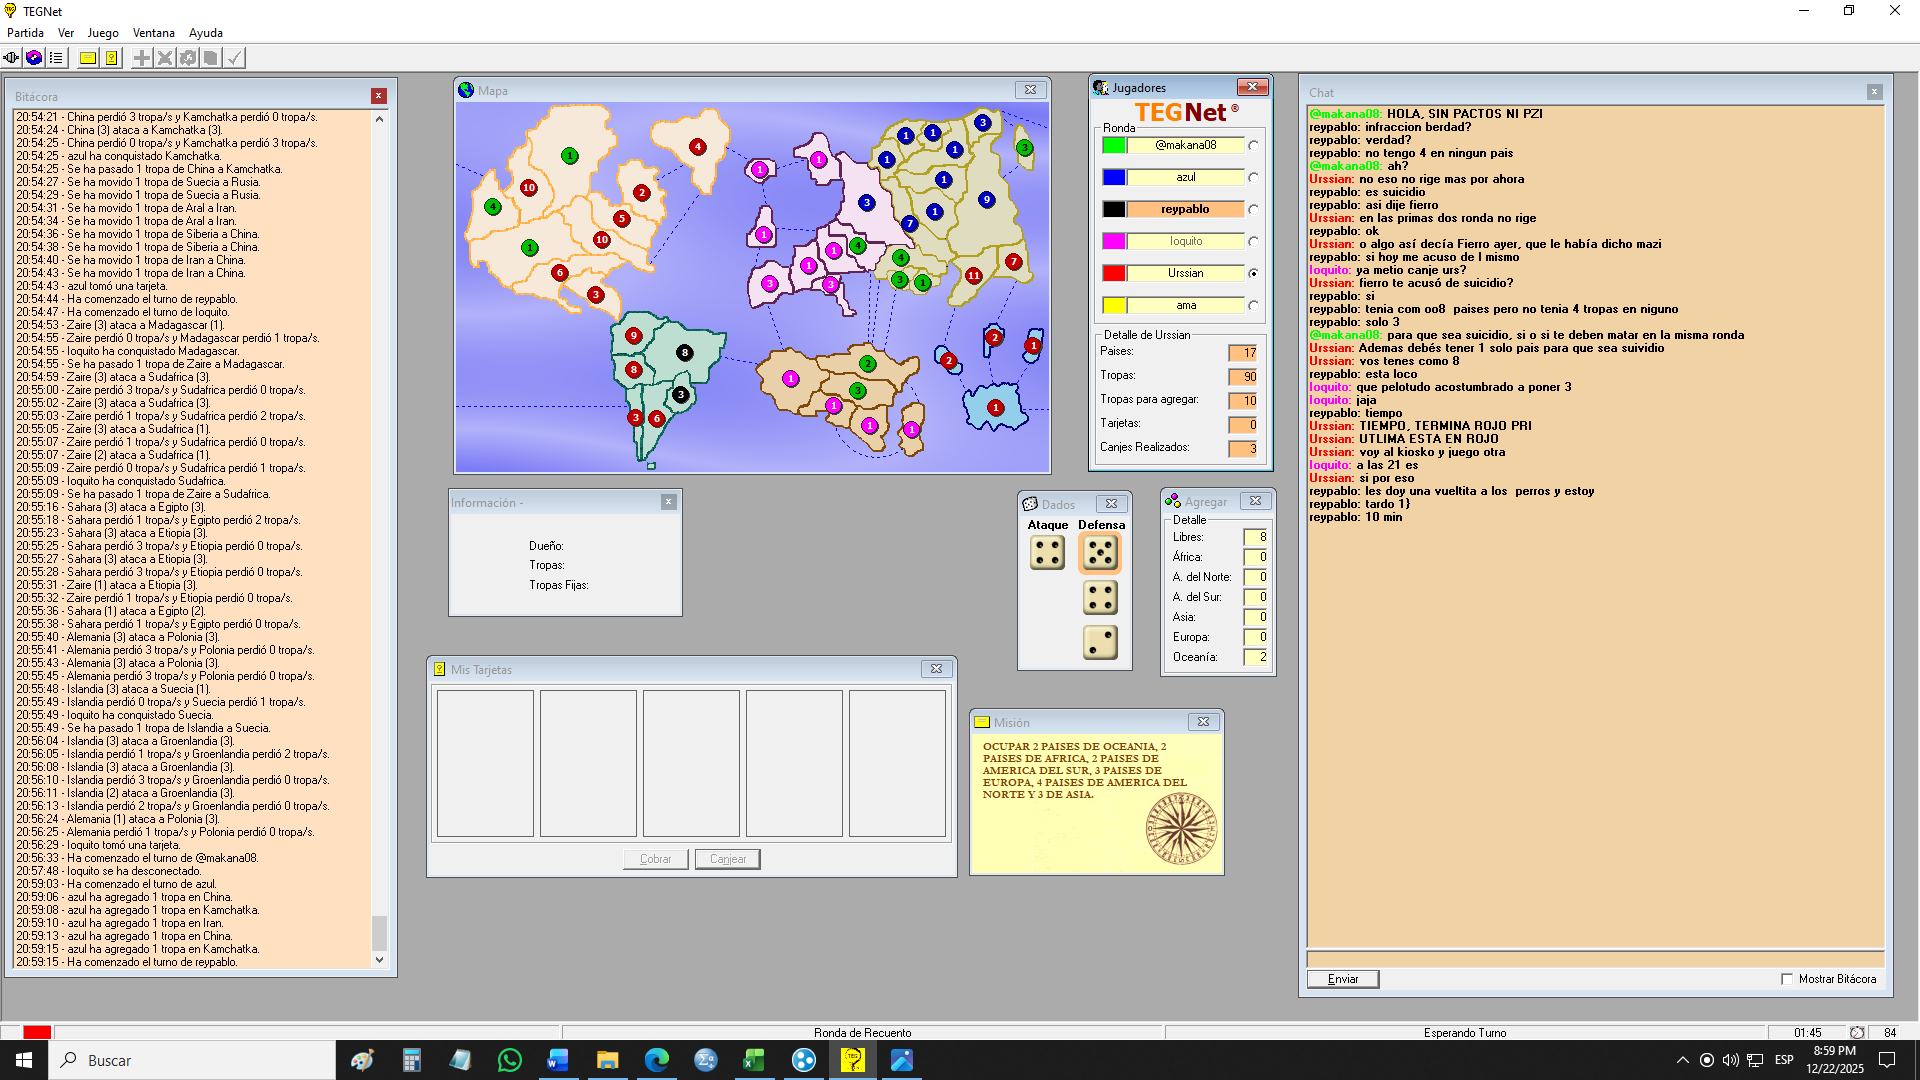Click the chat message input field

coord(1594,959)
